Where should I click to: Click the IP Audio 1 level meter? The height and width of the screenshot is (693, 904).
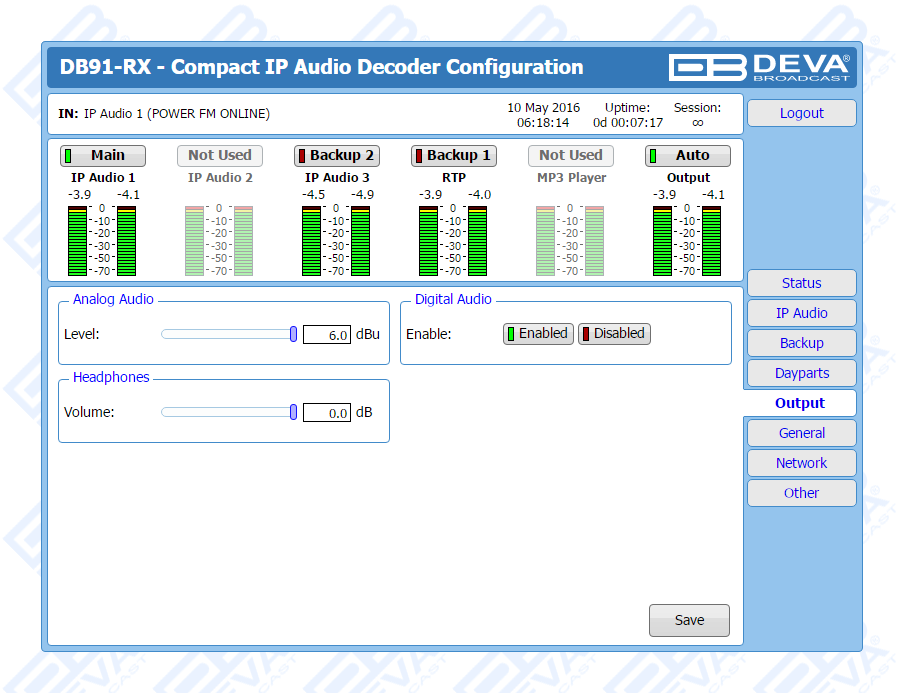(x=103, y=241)
